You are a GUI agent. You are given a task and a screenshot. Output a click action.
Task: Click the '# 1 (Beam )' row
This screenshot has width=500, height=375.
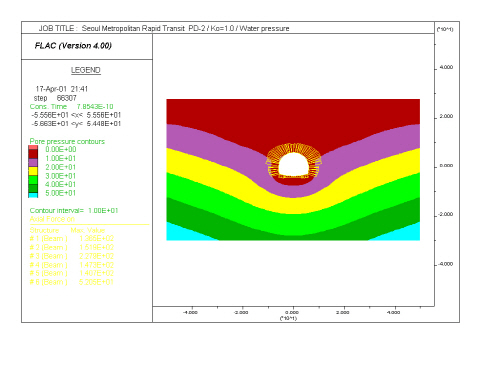[x=72, y=239]
